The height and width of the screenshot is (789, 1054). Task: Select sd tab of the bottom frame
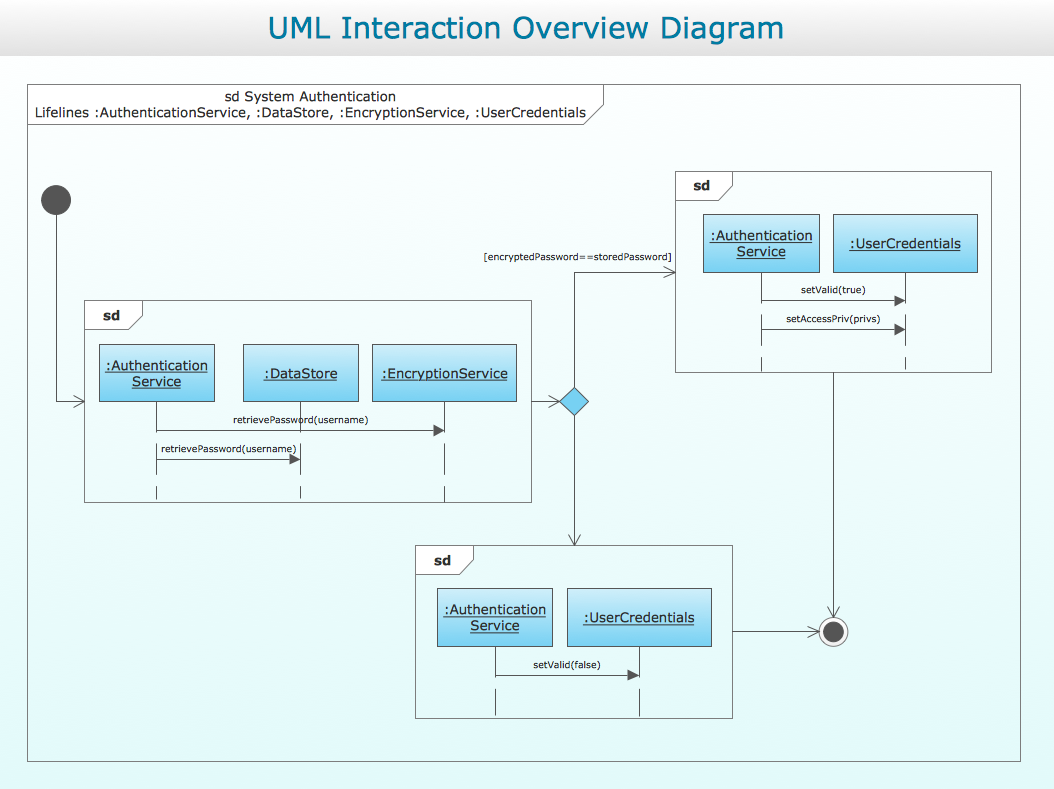pyautogui.click(x=442, y=560)
